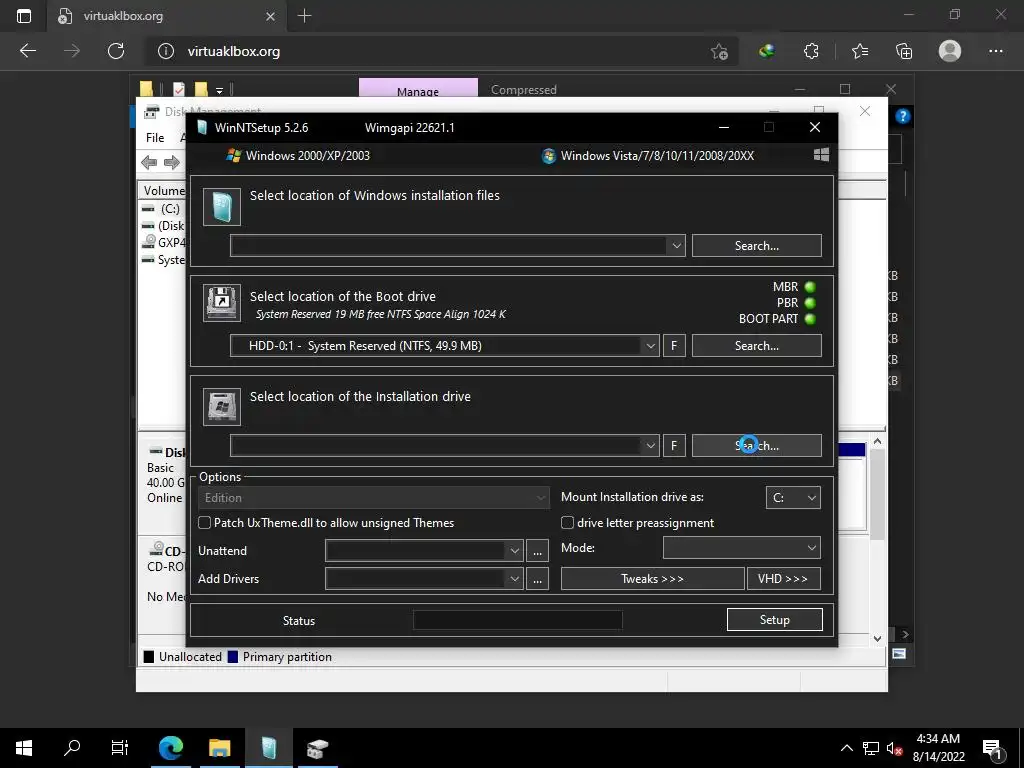Open the VHD >>> options

point(784,579)
